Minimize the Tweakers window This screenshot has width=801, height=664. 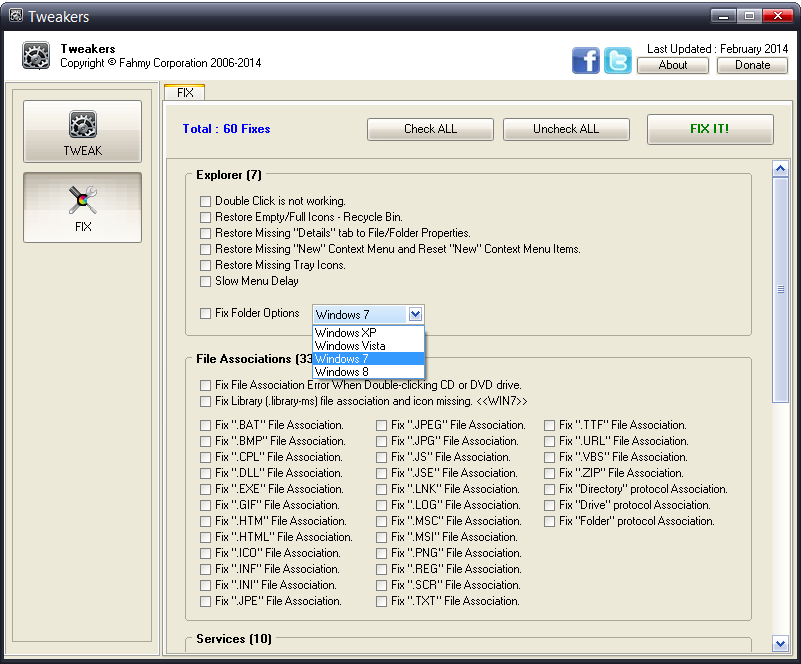(x=723, y=16)
